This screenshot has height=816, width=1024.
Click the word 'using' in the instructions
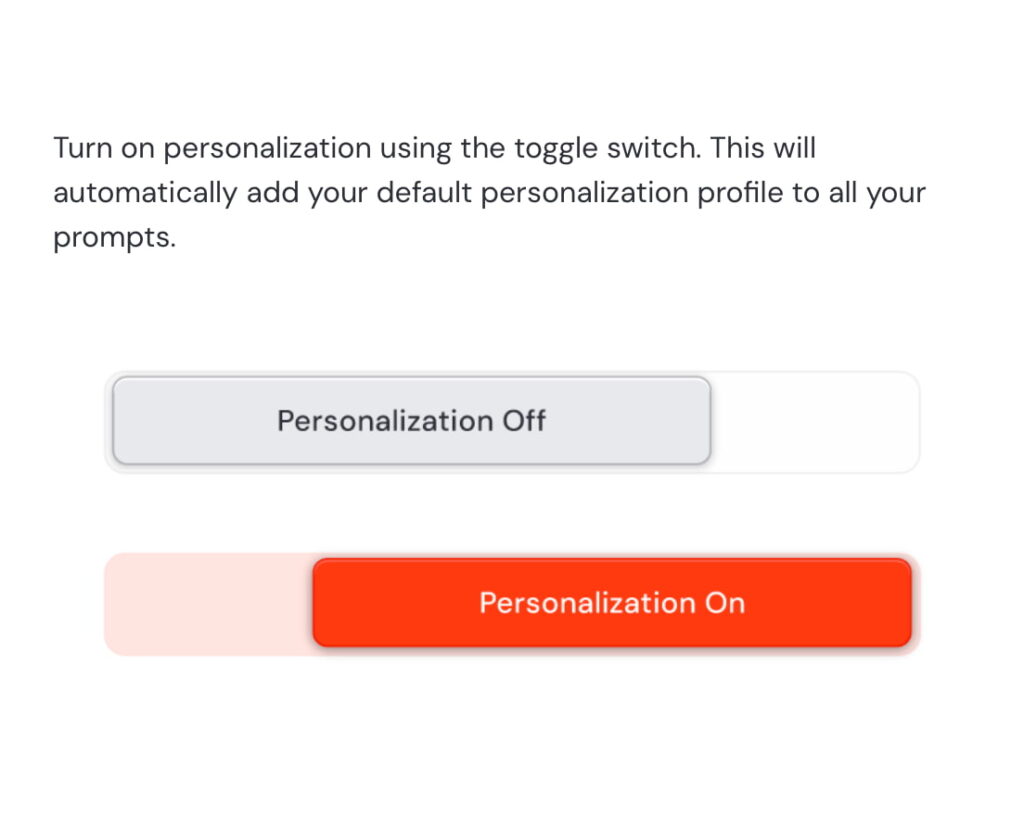(415, 150)
